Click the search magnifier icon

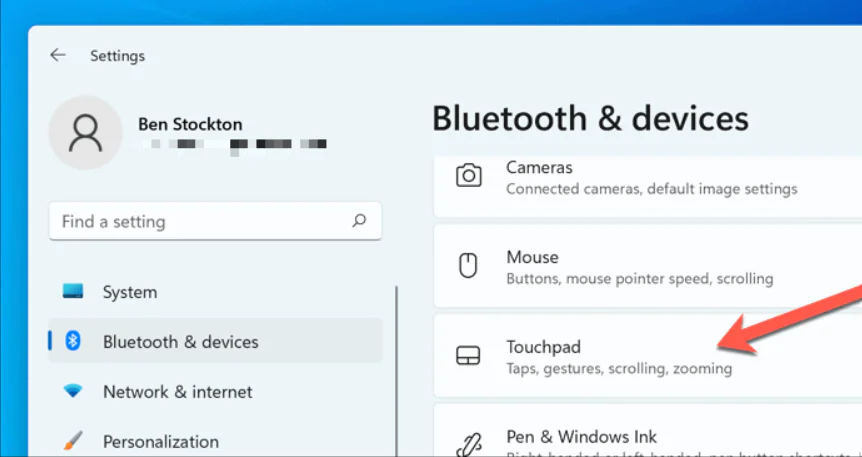pyautogui.click(x=359, y=221)
